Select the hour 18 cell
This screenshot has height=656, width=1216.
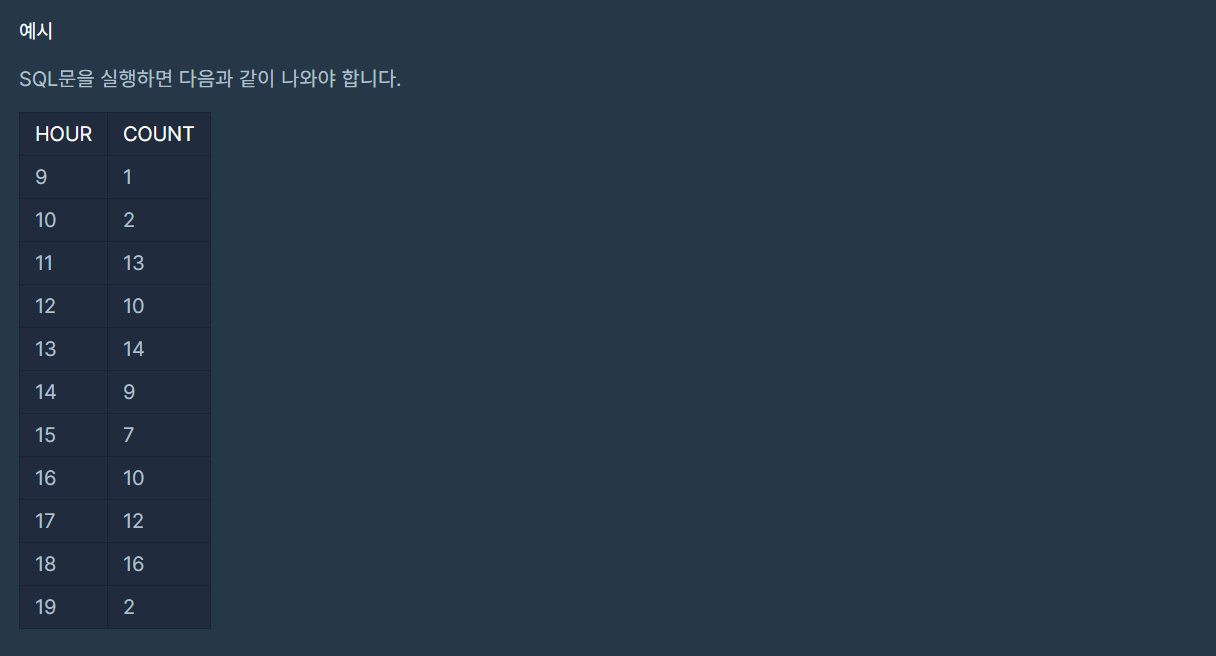tap(63, 564)
